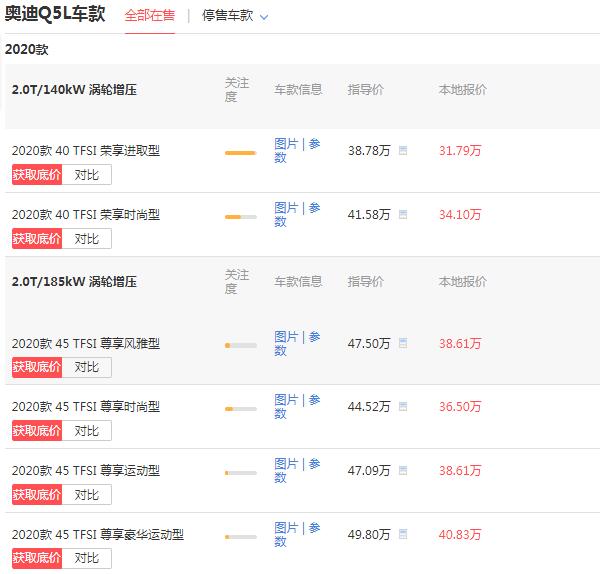The width and height of the screenshot is (600, 574).
Task: Click attention bar for 45 TFSI 尊享运动型
Action: coord(241,473)
